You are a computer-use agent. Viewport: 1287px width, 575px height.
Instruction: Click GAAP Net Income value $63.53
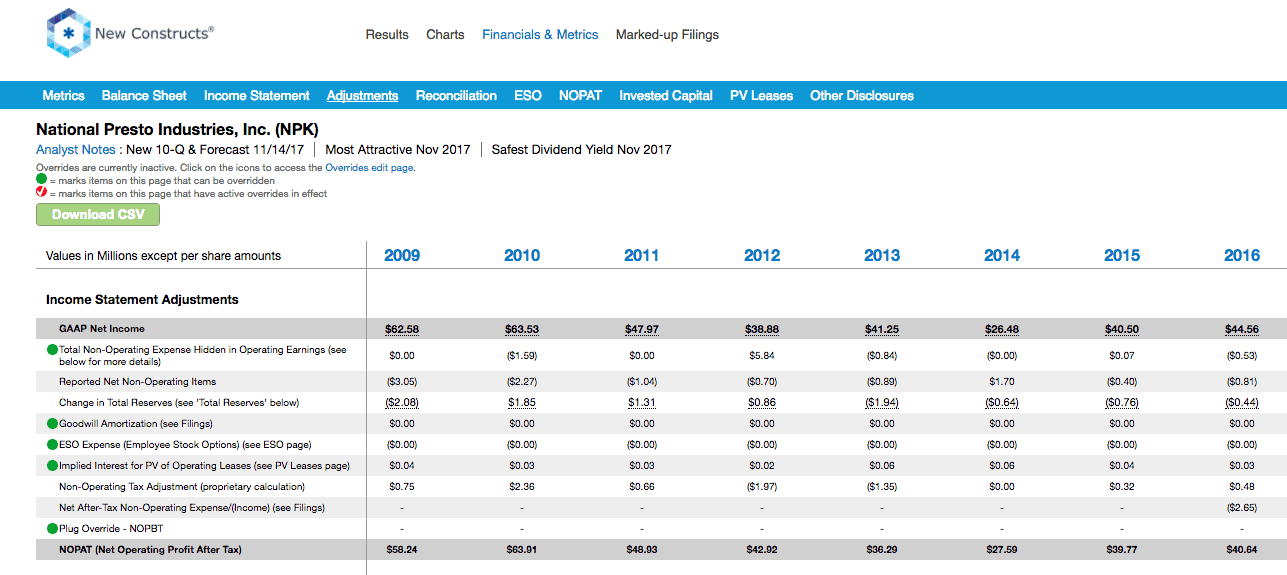[x=522, y=329]
